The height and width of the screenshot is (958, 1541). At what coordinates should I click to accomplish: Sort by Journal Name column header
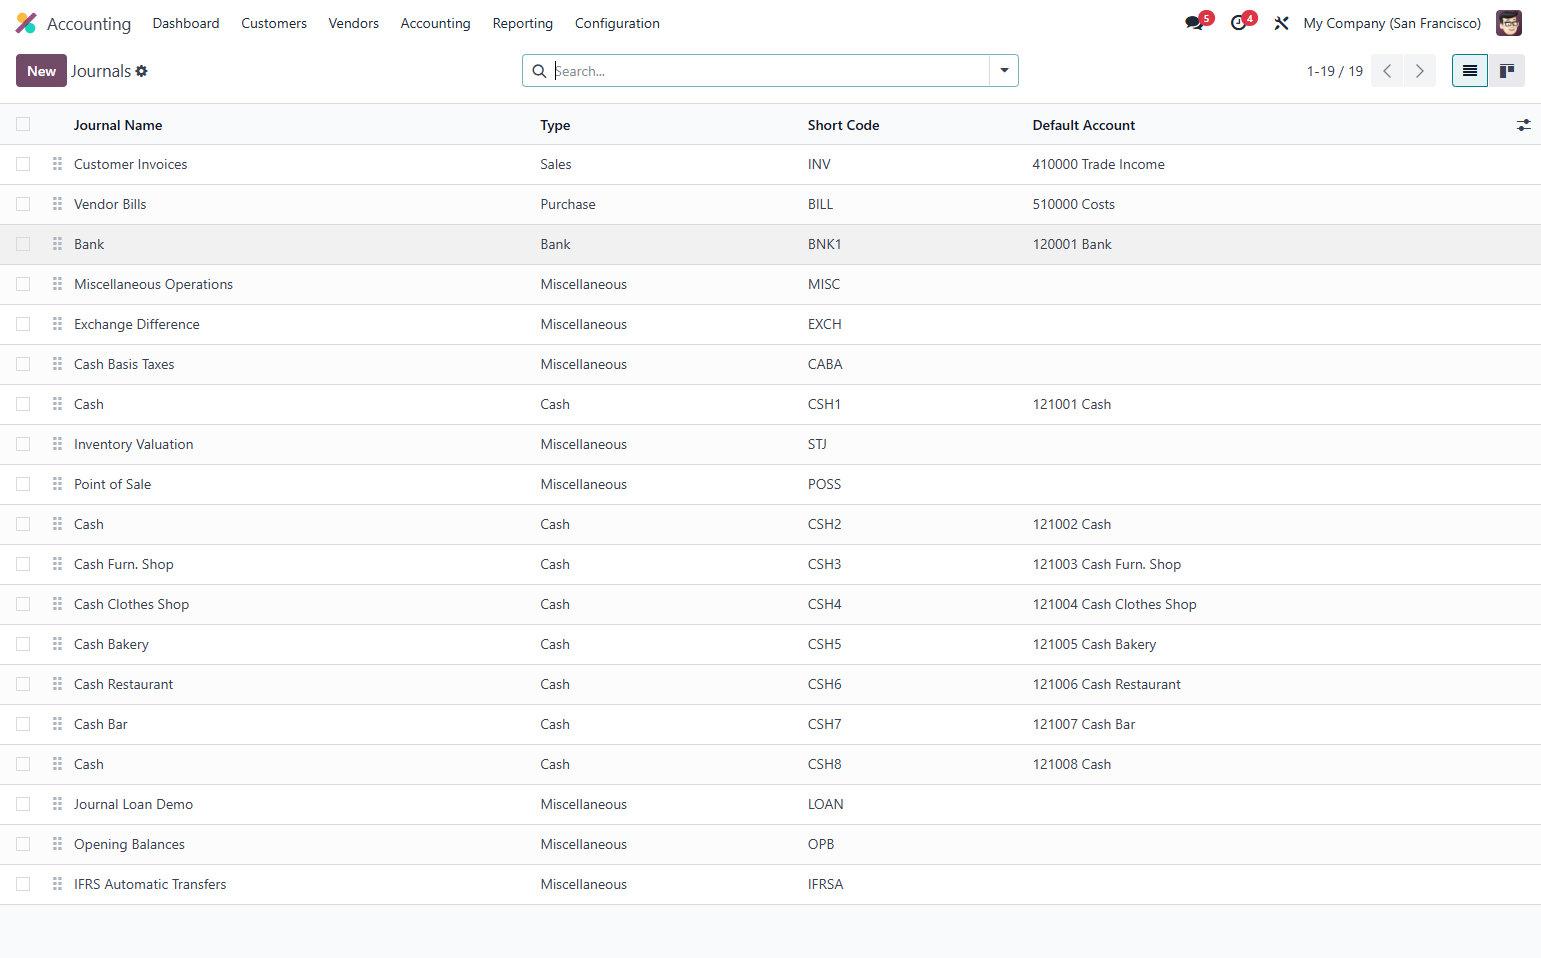pos(118,125)
